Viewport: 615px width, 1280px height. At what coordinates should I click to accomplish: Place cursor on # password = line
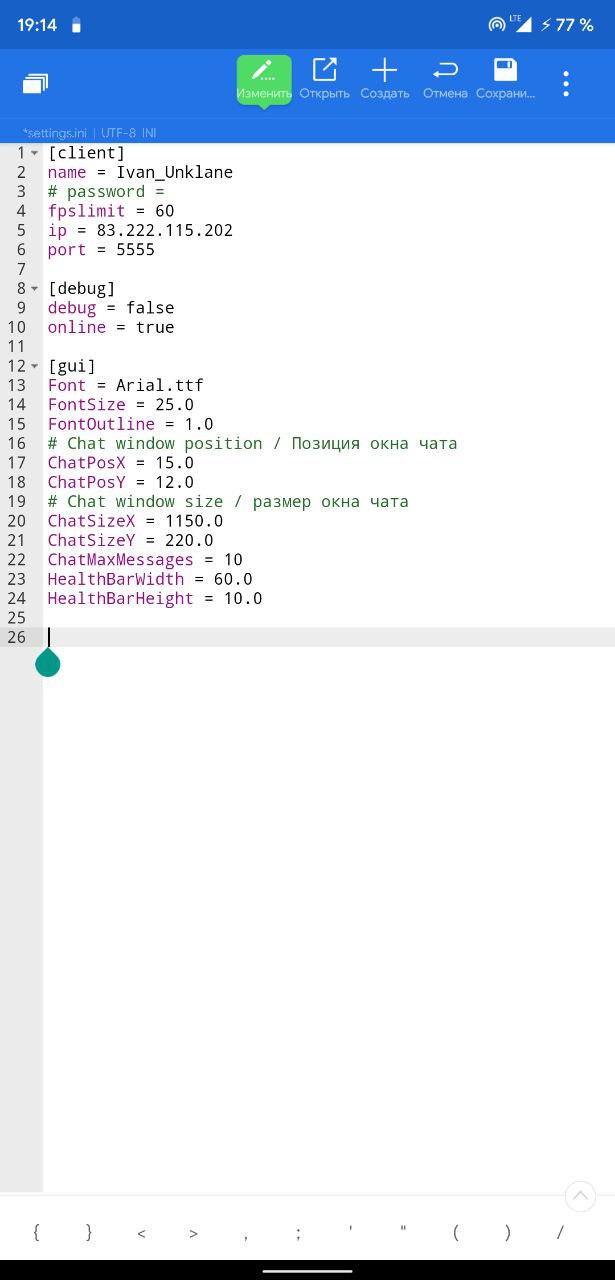[106, 192]
